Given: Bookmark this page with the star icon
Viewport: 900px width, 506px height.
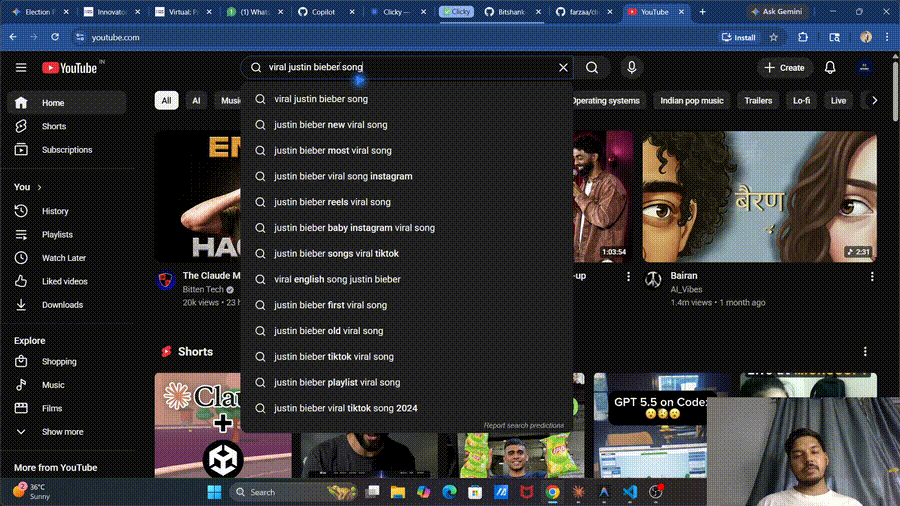Looking at the screenshot, I should coord(774,37).
